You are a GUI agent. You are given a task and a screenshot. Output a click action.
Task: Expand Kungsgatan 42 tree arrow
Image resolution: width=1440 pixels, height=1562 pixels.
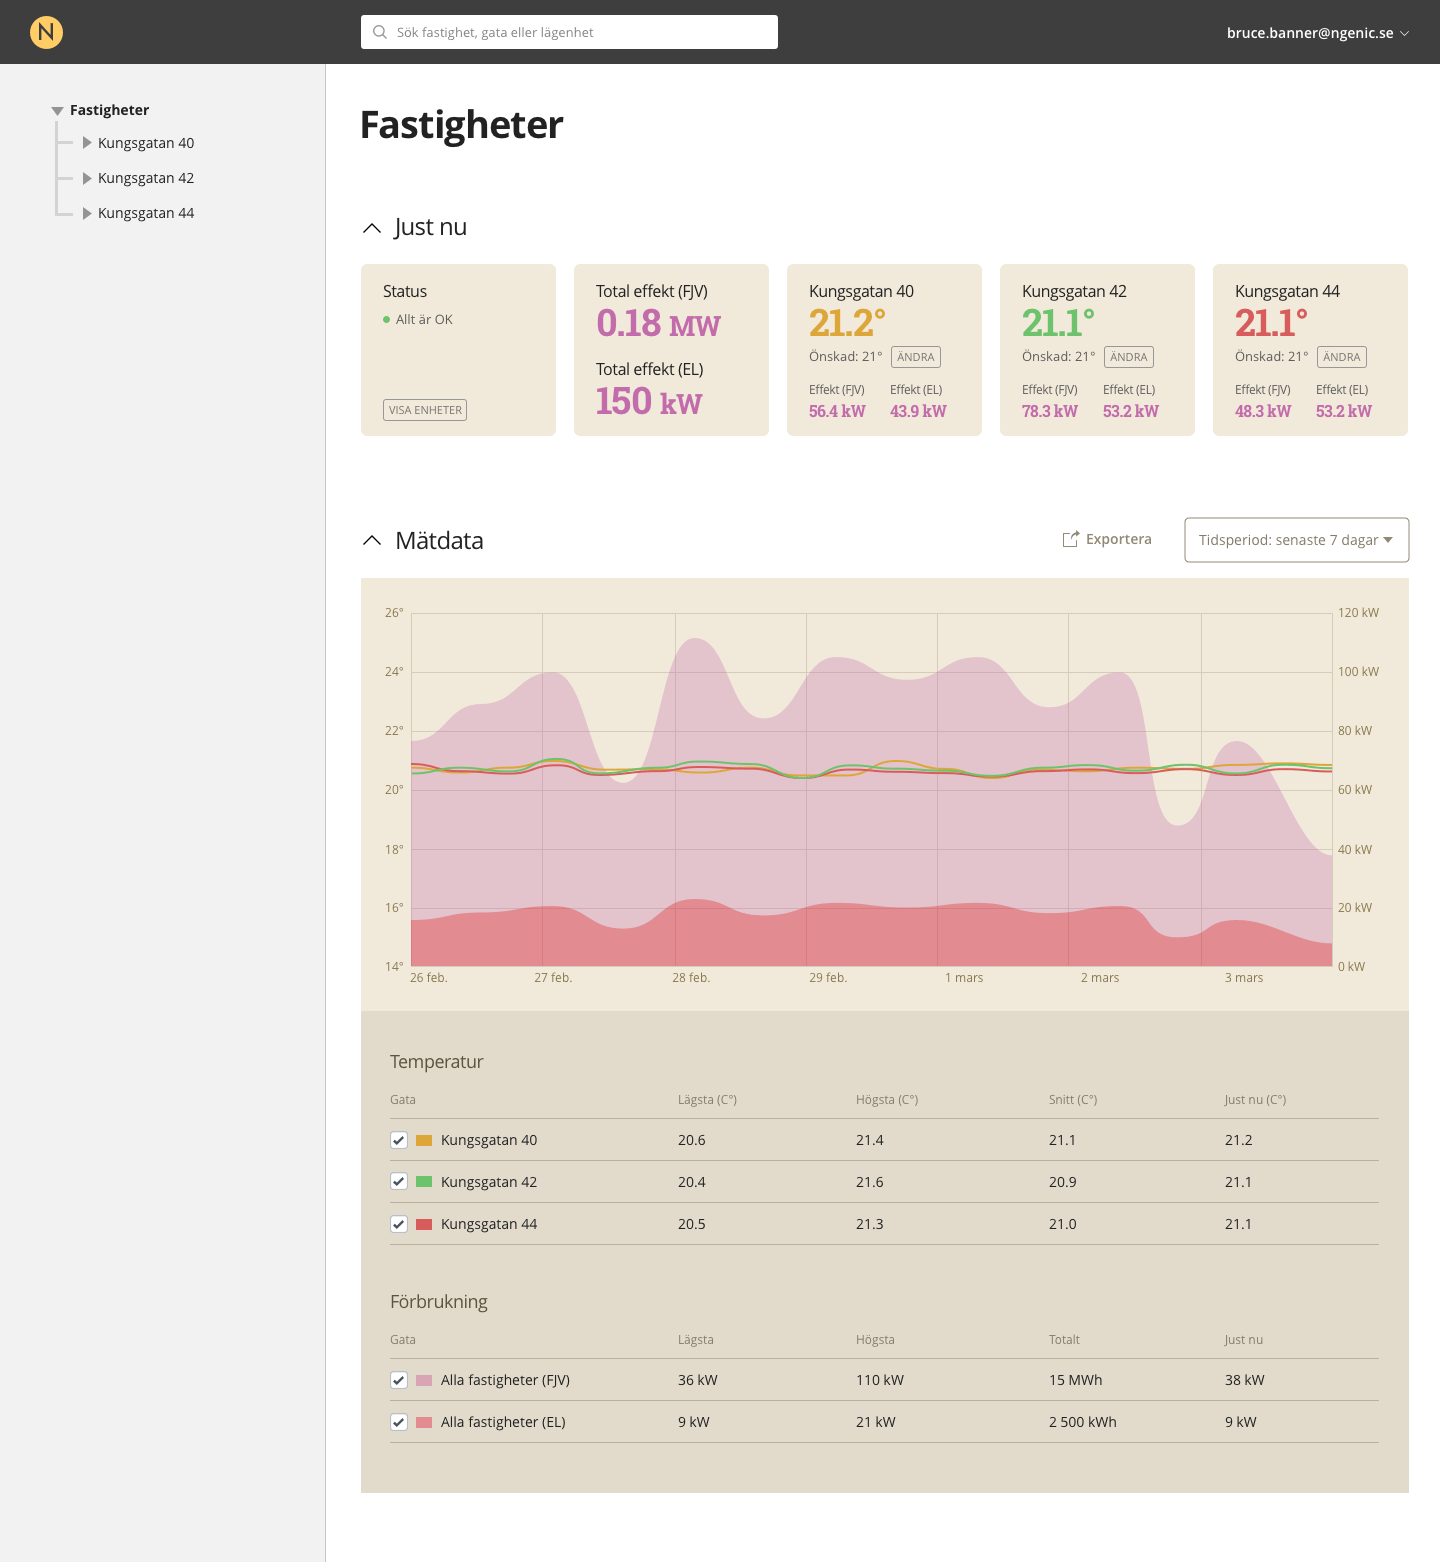pos(87,178)
